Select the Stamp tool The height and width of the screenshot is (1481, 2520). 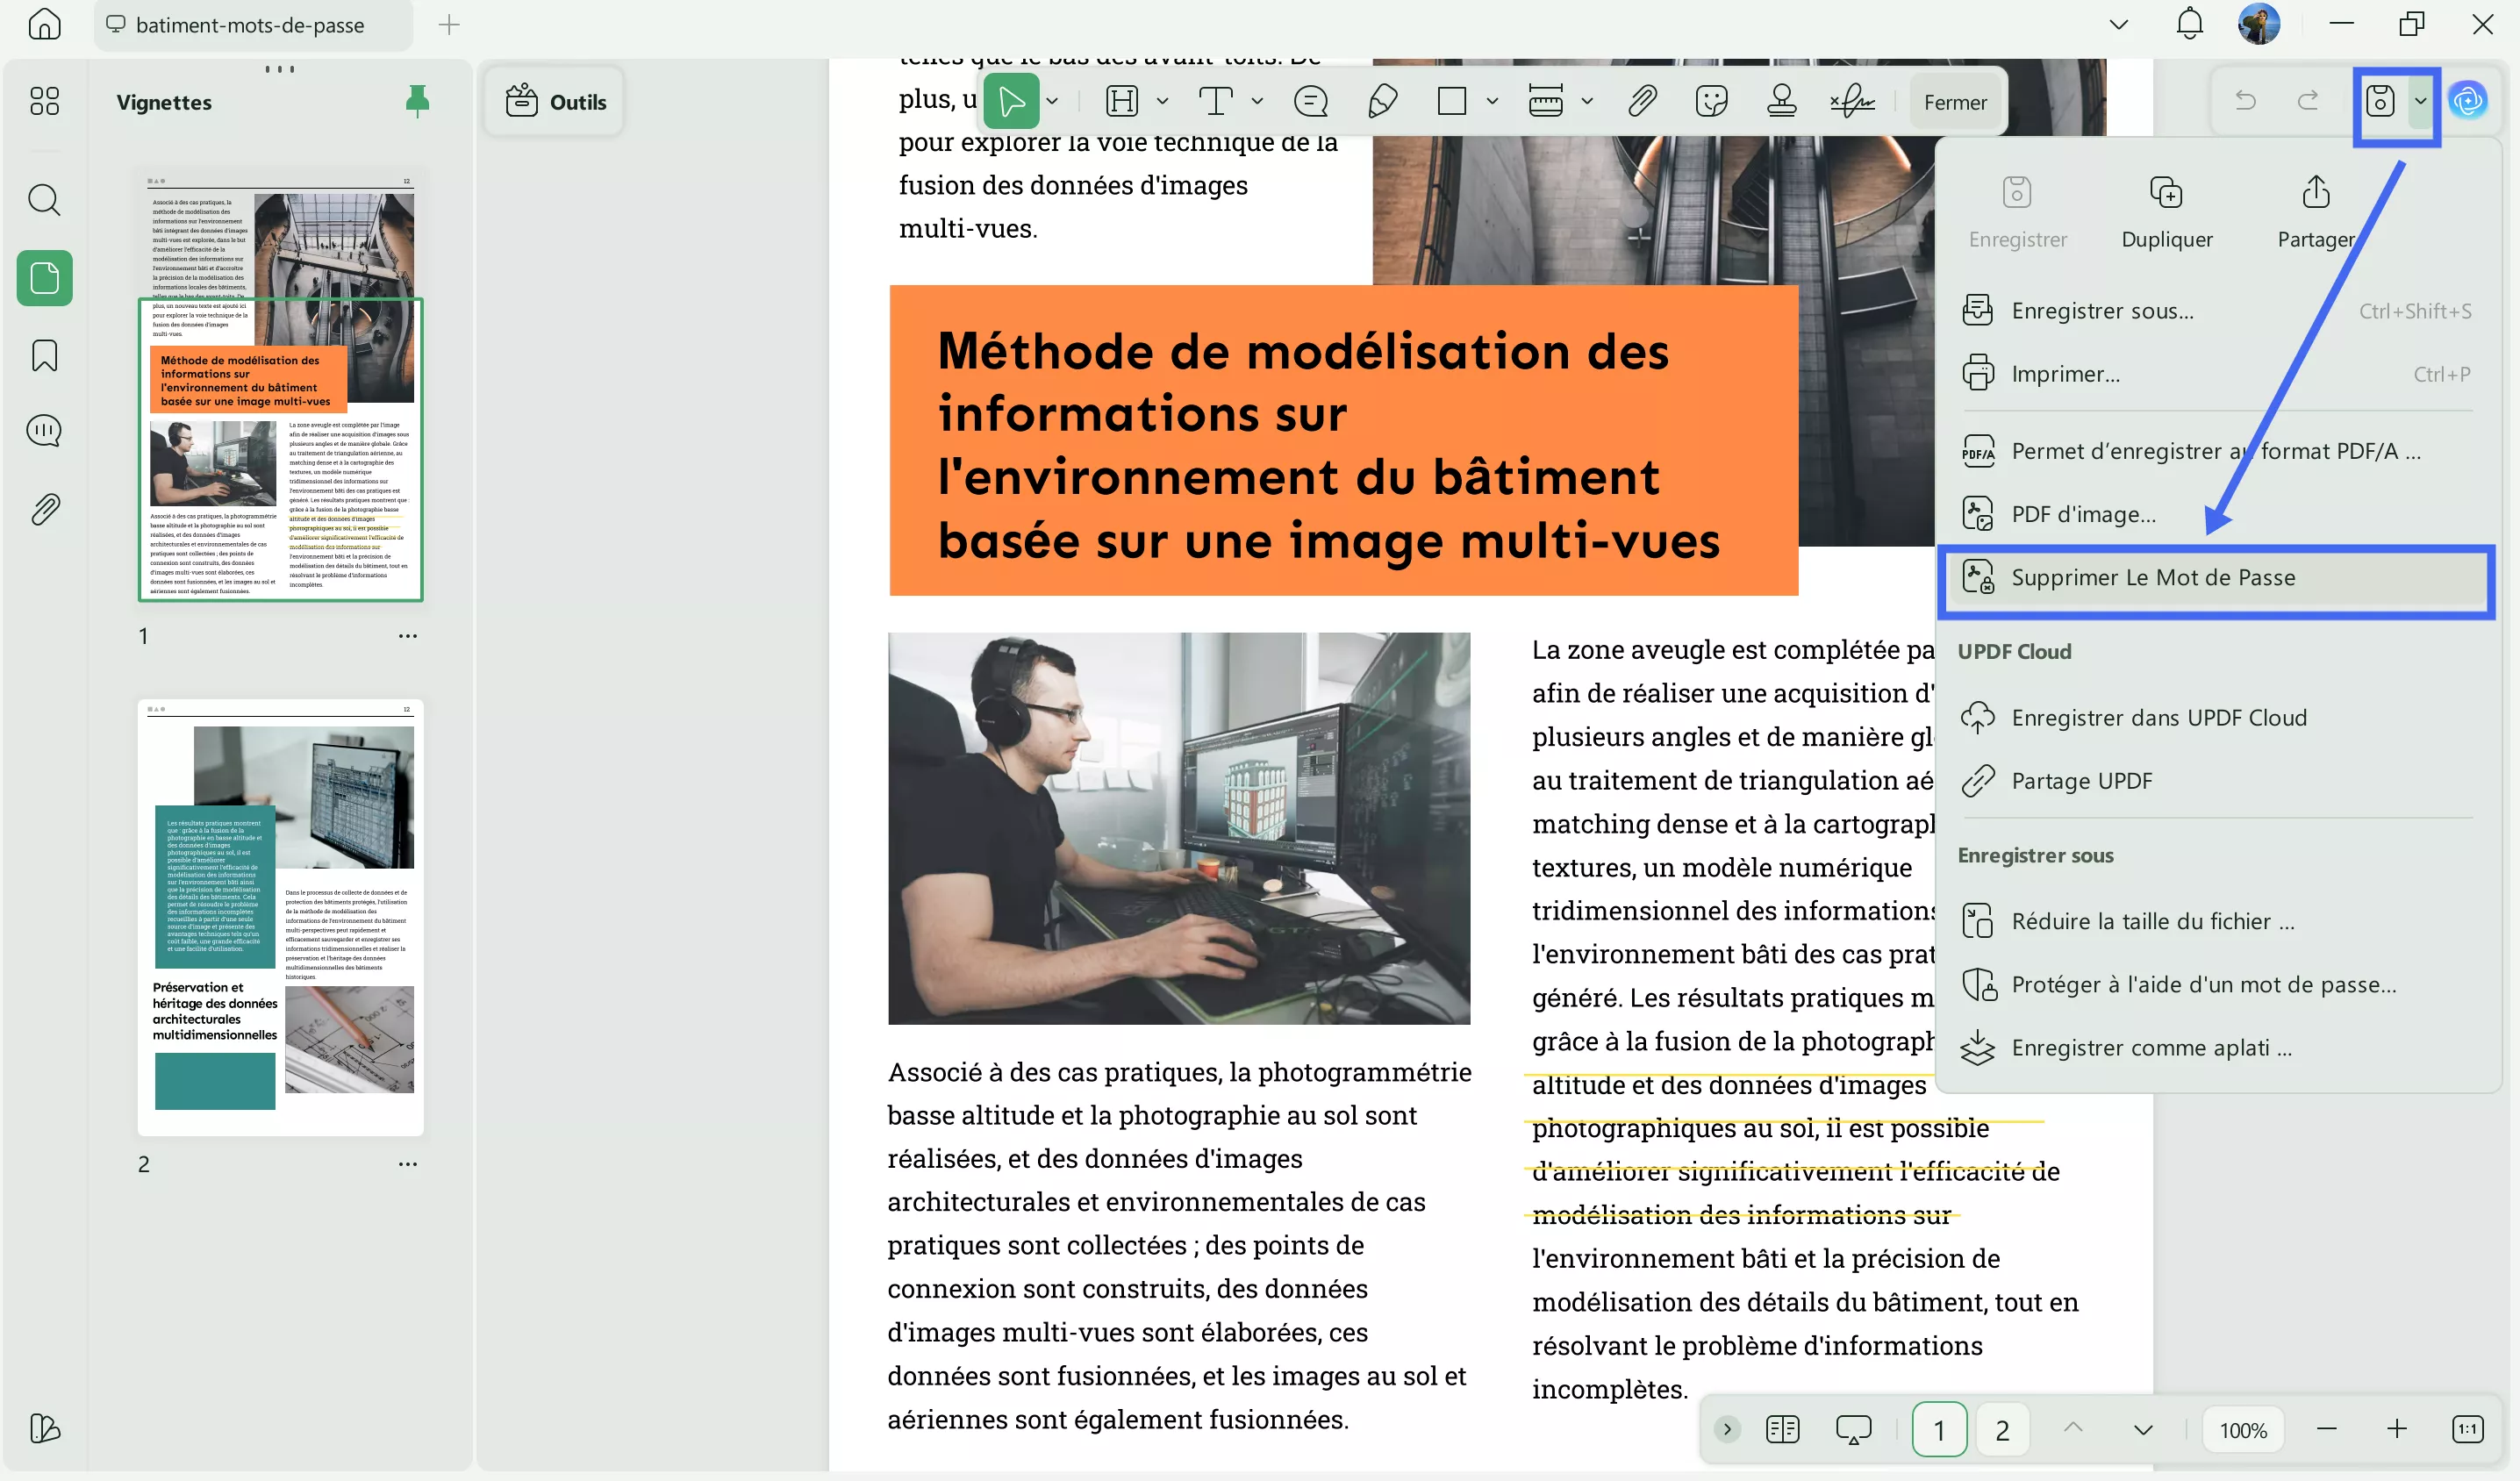[x=1781, y=100]
